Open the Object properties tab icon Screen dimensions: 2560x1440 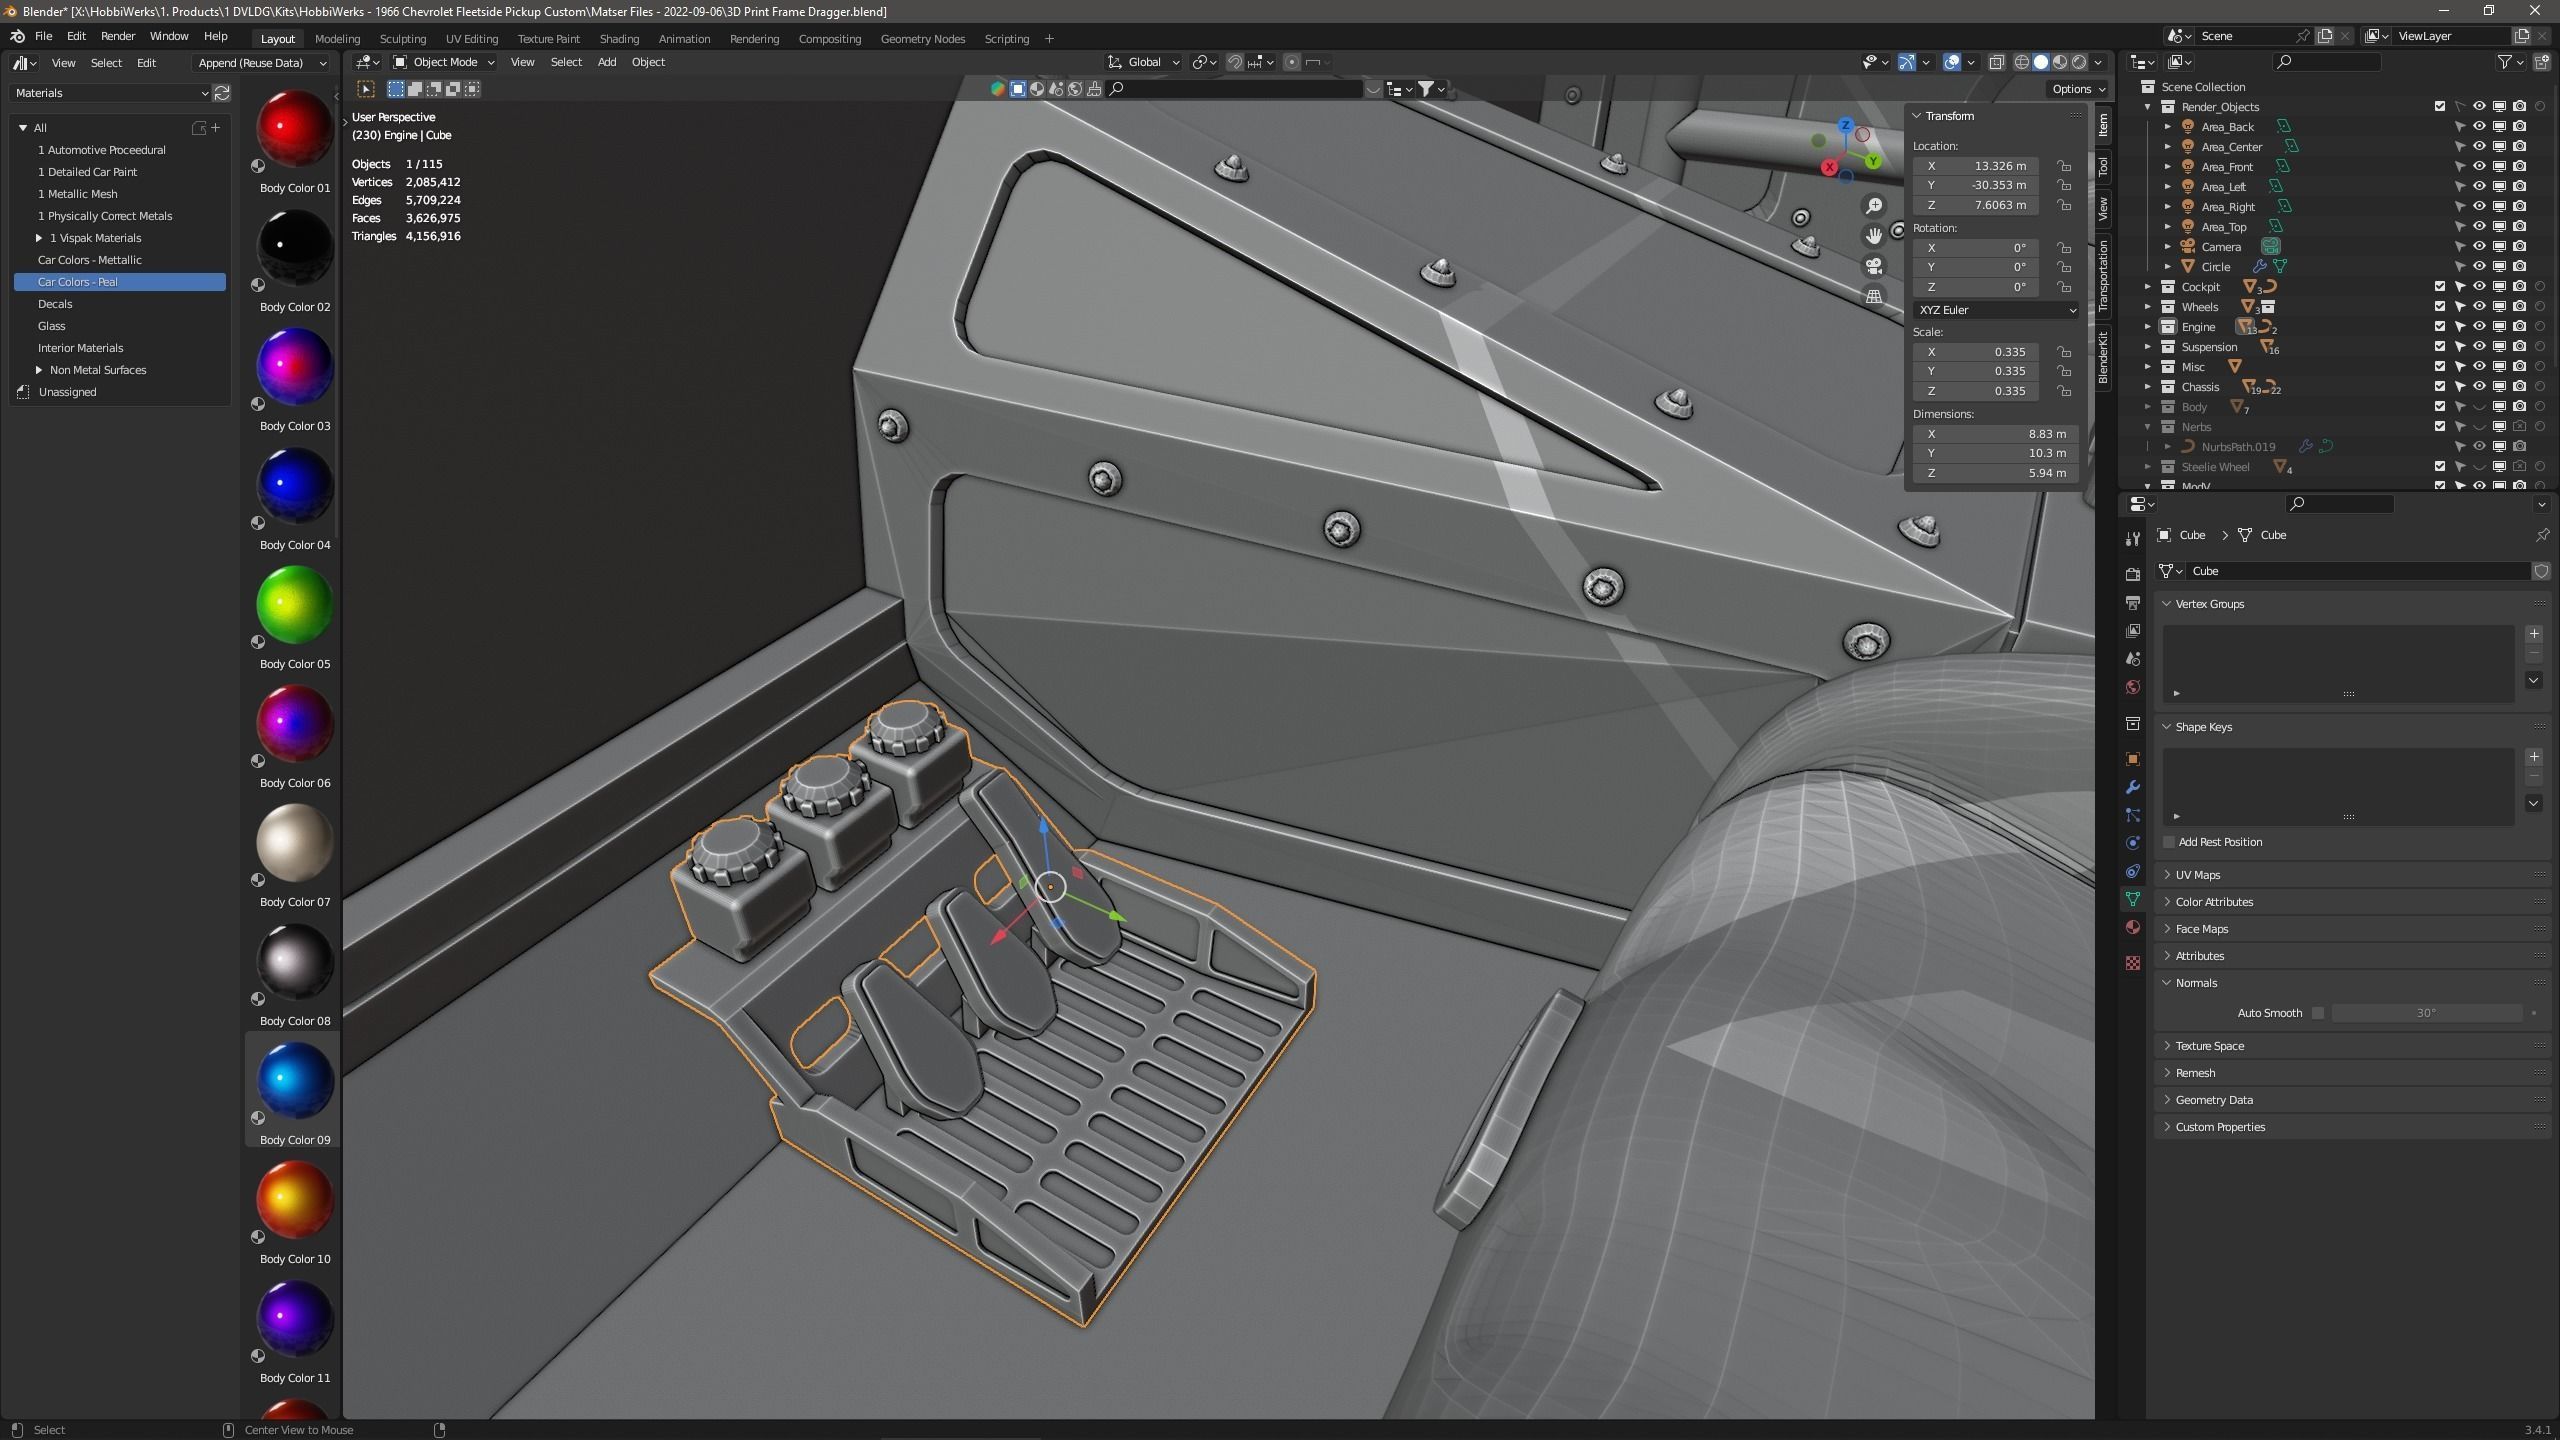click(x=2133, y=759)
